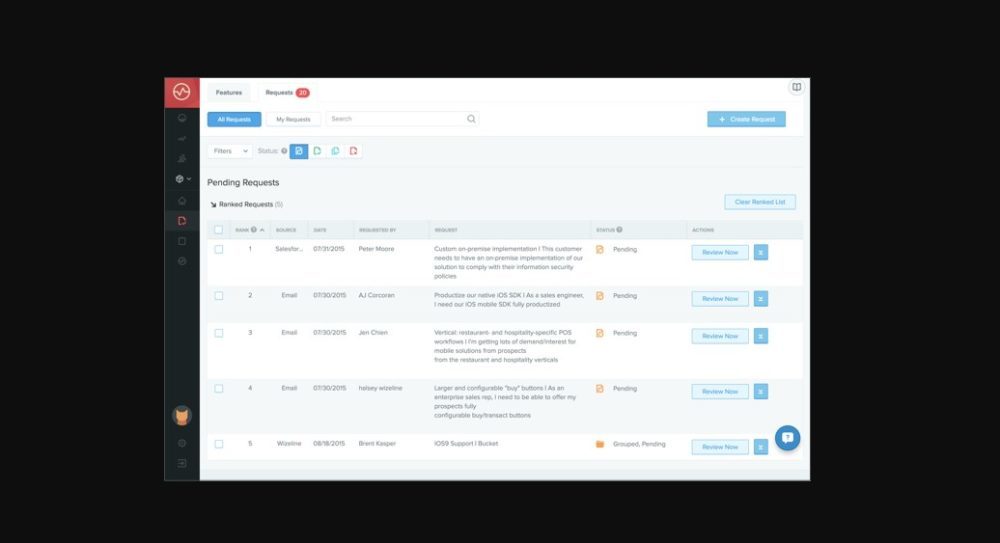Click the logout icon at sidebar bottom
1000x543 pixels.
[x=182, y=463]
